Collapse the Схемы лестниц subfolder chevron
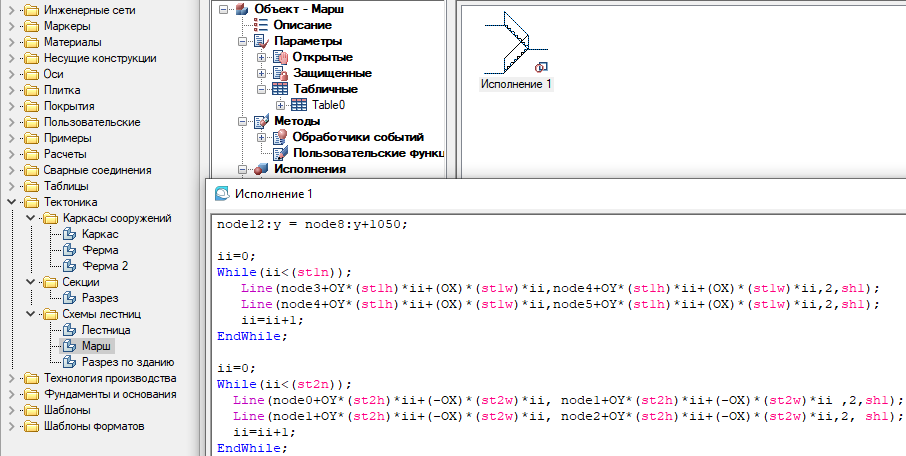This screenshot has height=456, width=906. point(31,314)
